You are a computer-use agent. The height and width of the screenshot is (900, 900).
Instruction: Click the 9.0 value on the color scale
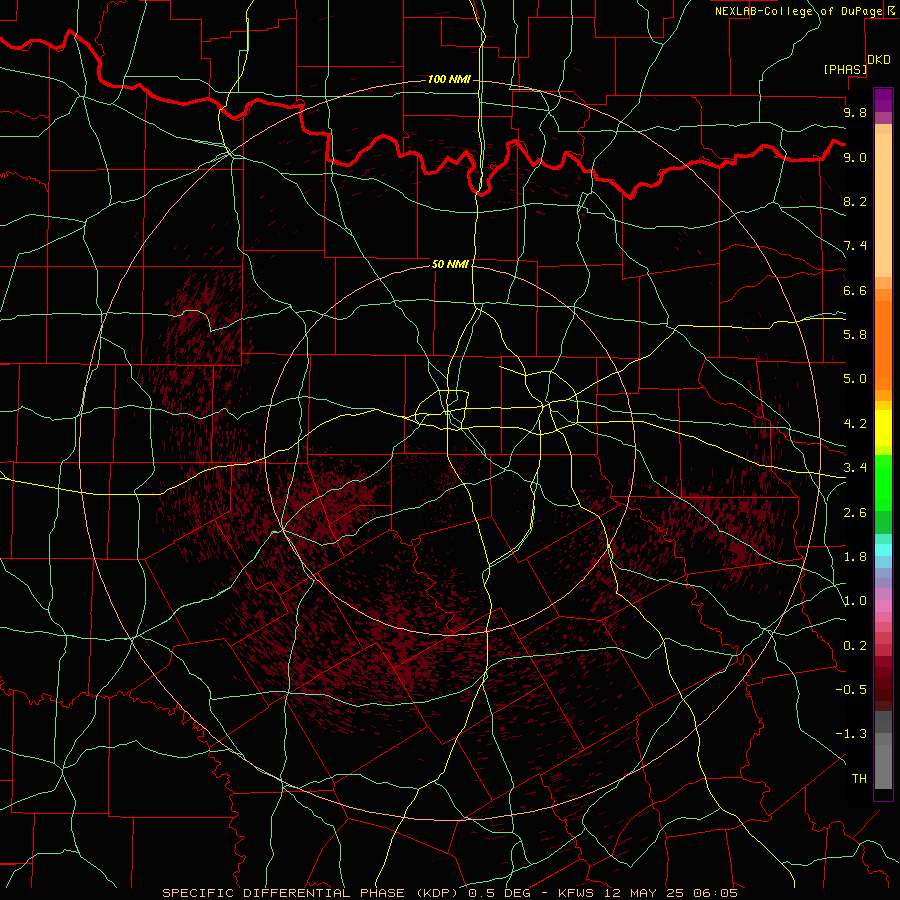855,157
